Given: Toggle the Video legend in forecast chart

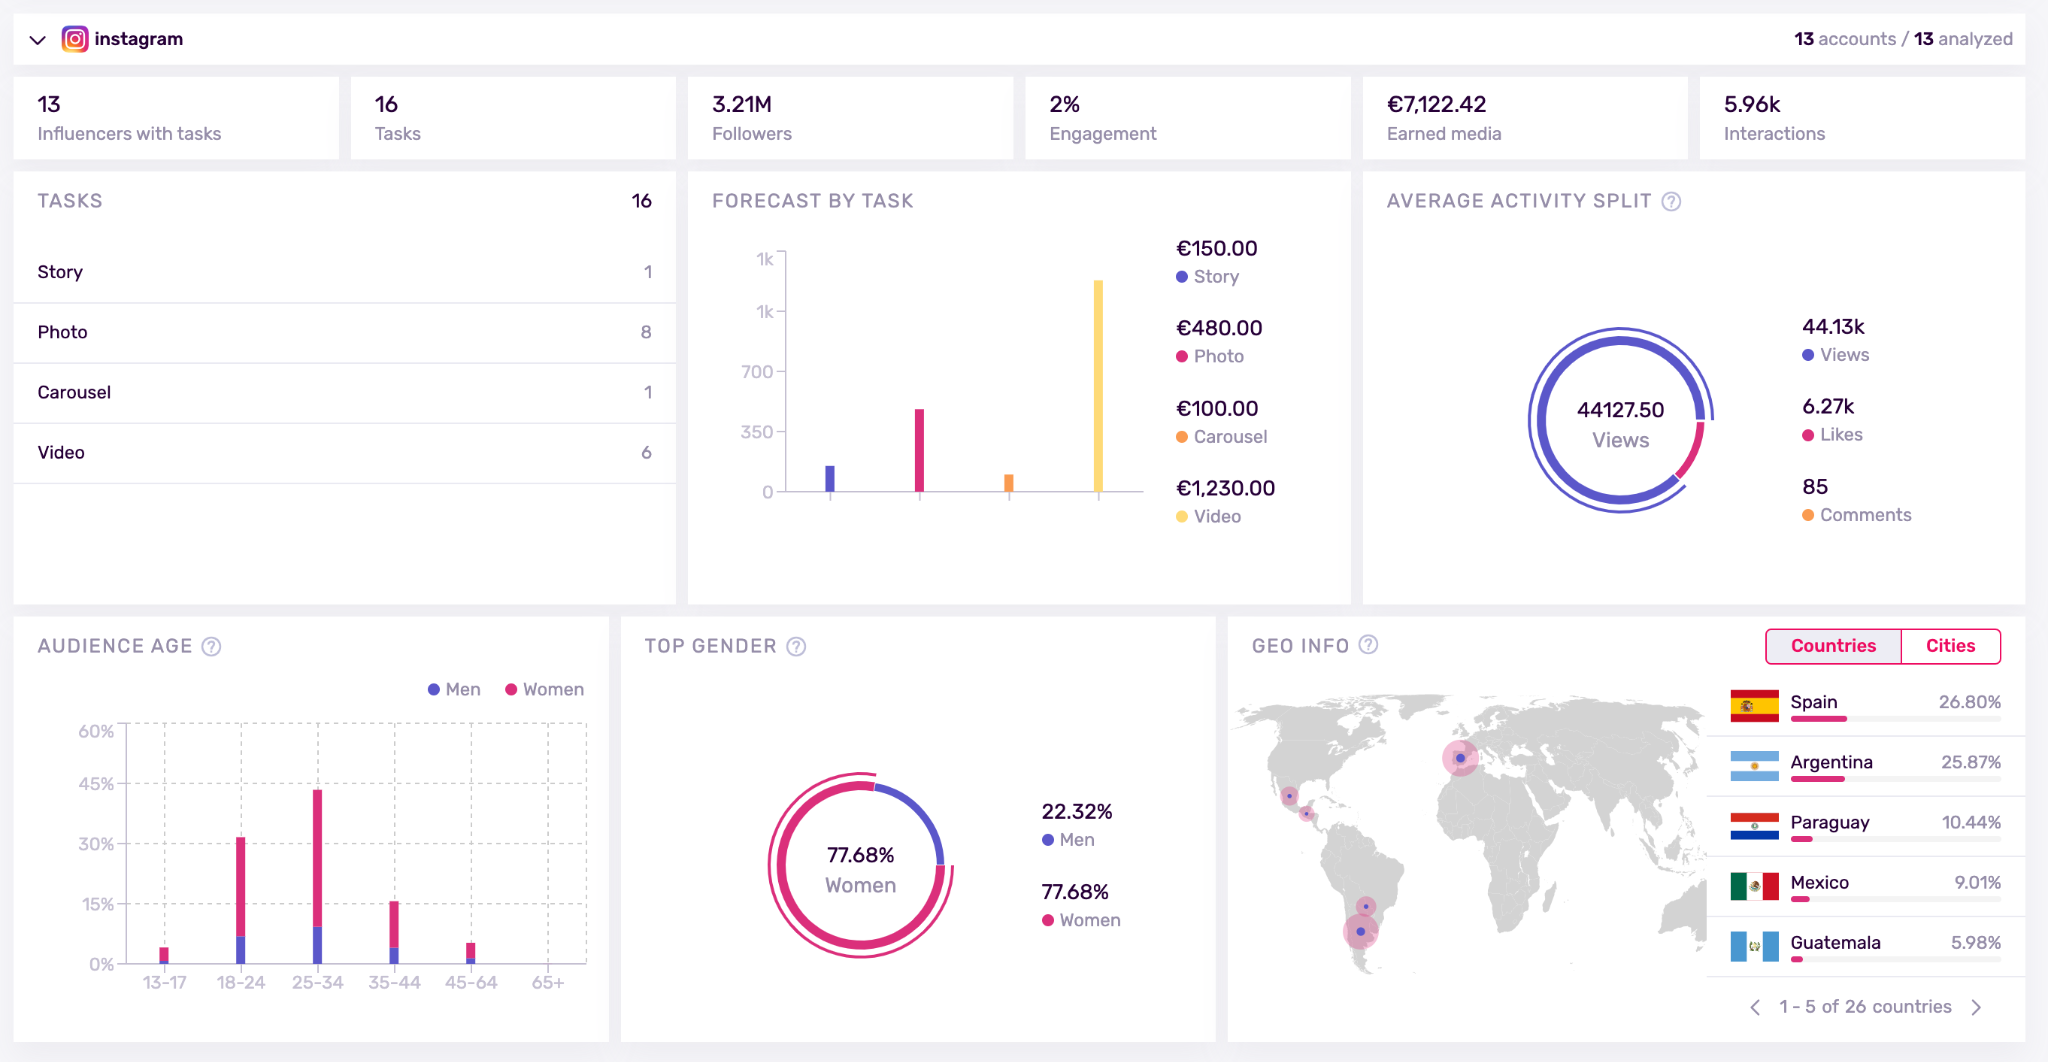Looking at the screenshot, I should point(1208,516).
